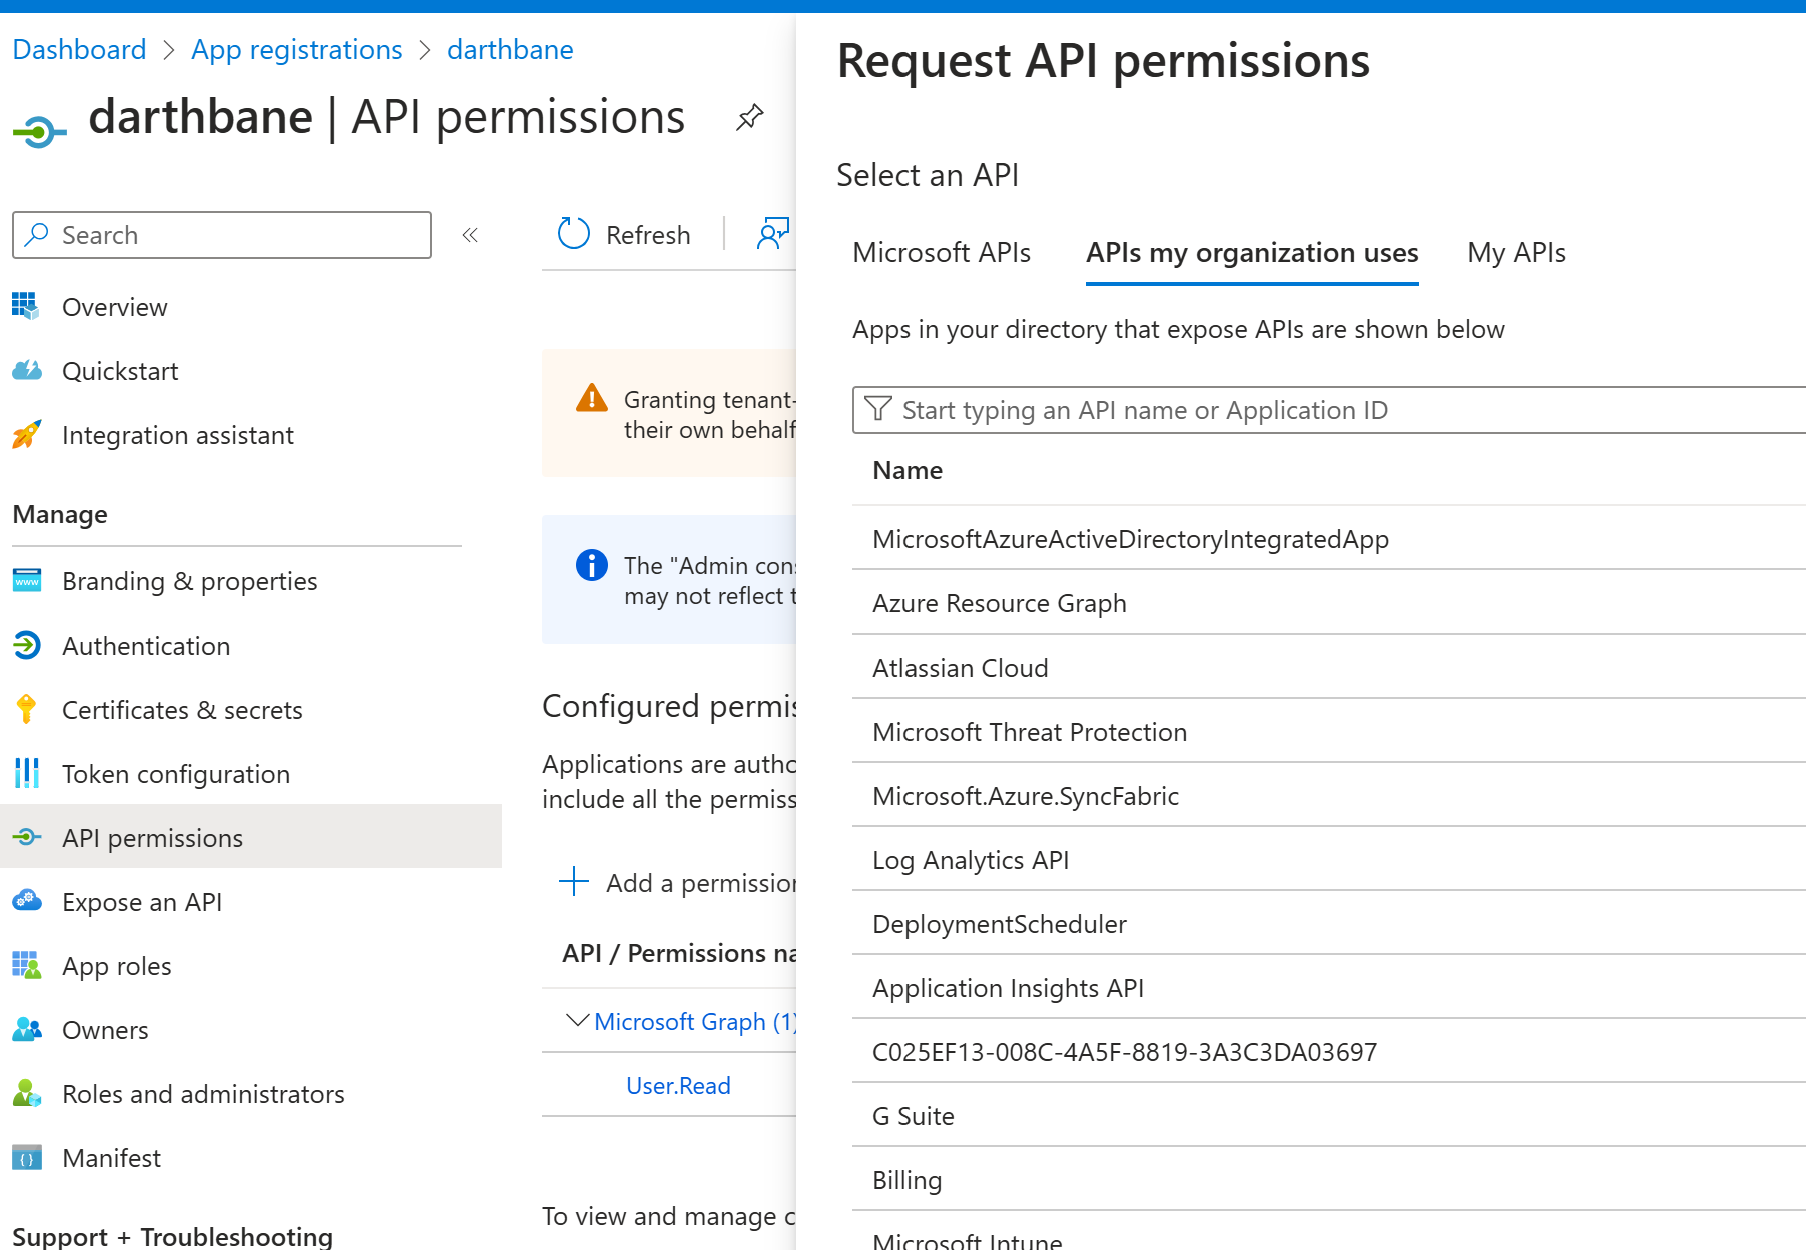This screenshot has height=1250, width=1806.
Task: Click the Certificates & secrets key icon
Action: (x=27, y=709)
